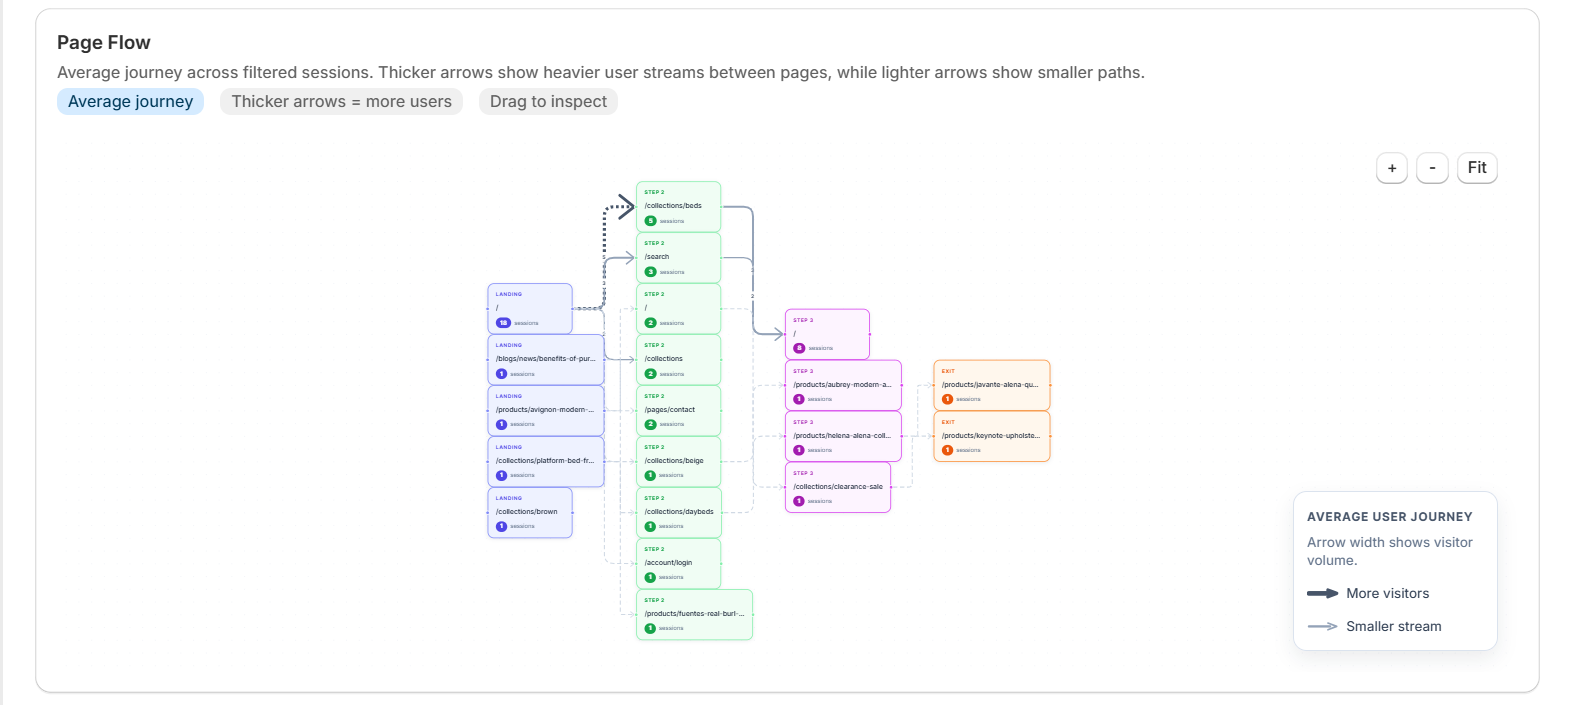Screen dimensions: 1570x705
Task: Select the /products/avignon-modern landing node
Action: (x=546, y=410)
